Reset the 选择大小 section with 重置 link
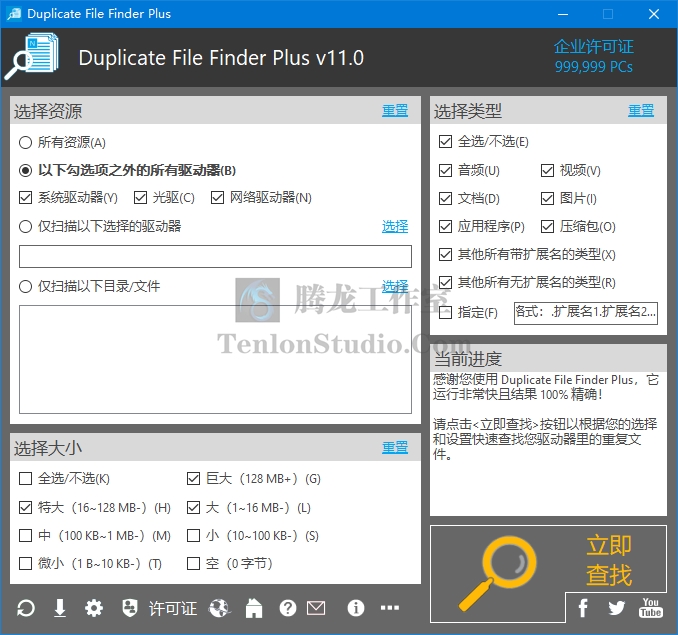 pyautogui.click(x=395, y=447)
